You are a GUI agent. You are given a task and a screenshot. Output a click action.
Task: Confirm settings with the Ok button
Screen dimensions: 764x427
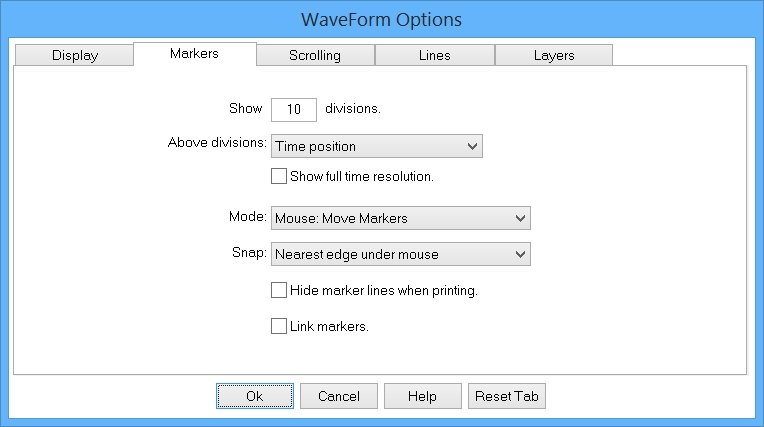[x=255, y=396]
